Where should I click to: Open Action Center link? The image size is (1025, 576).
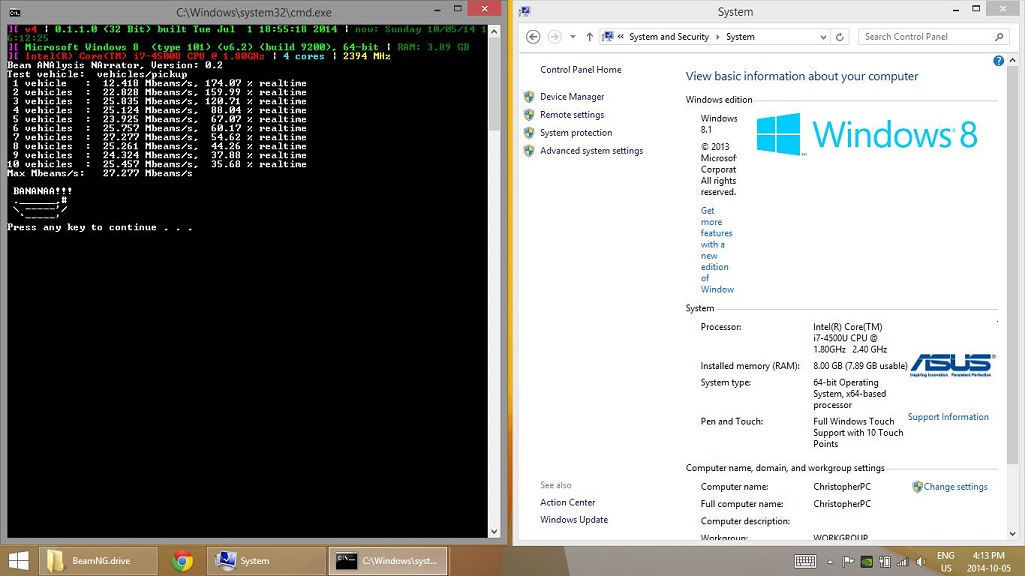click(x=567, y=502)
